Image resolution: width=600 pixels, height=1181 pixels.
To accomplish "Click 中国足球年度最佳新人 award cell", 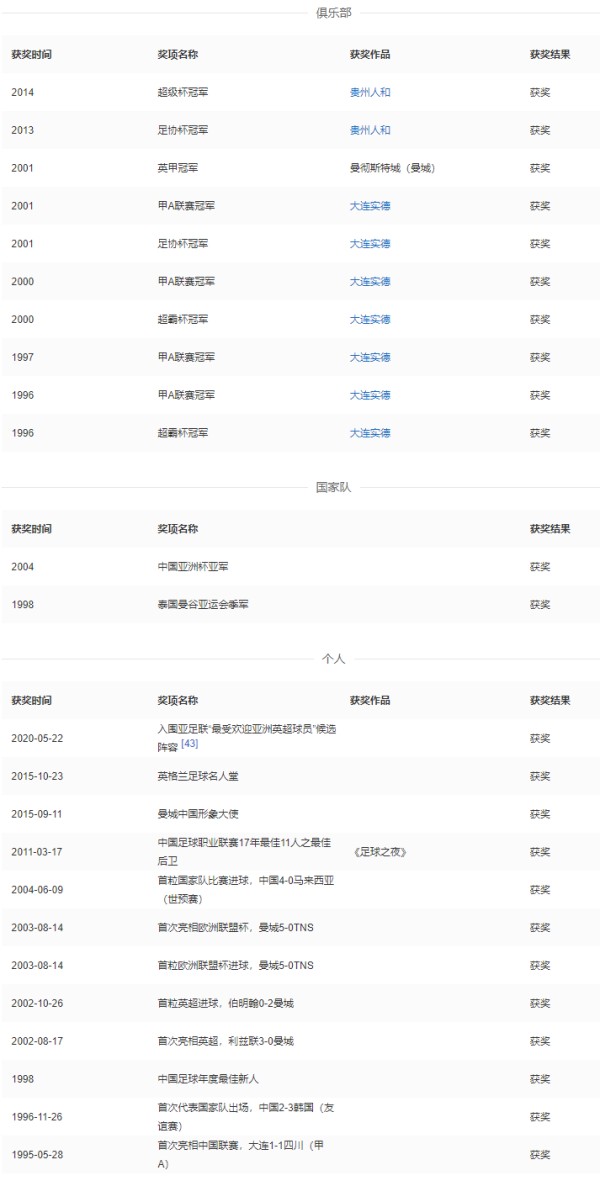I will (208, 1079).
